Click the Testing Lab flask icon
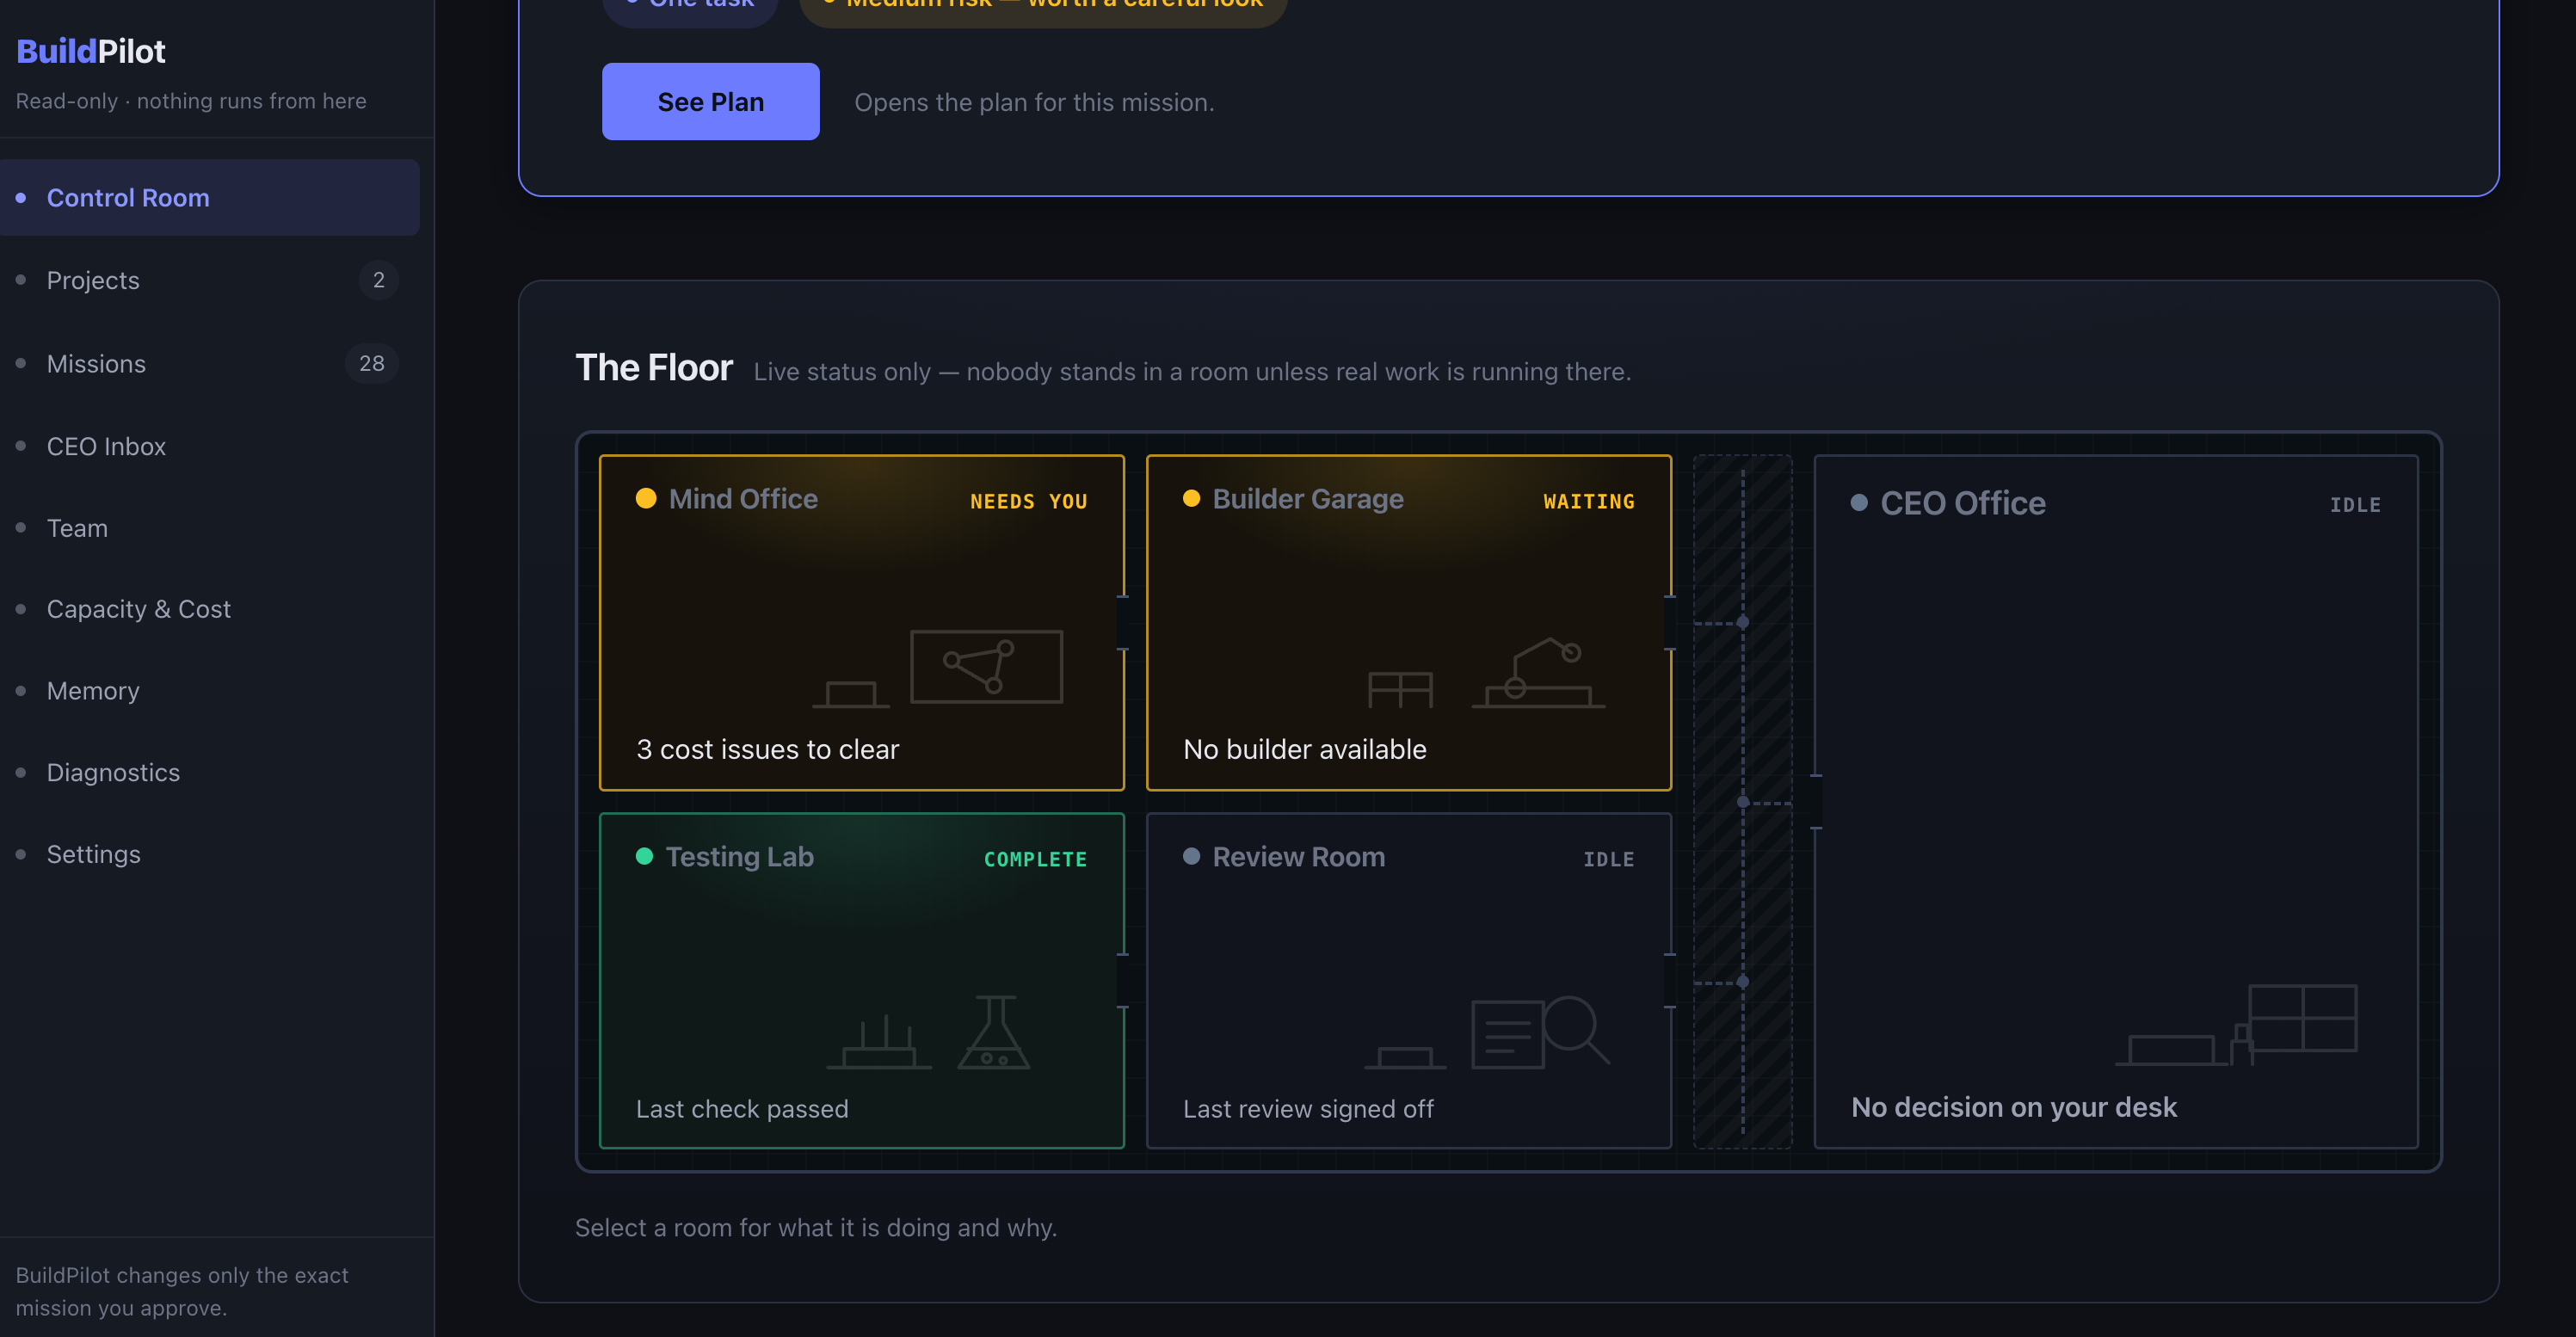 [x=994, y=1032]
